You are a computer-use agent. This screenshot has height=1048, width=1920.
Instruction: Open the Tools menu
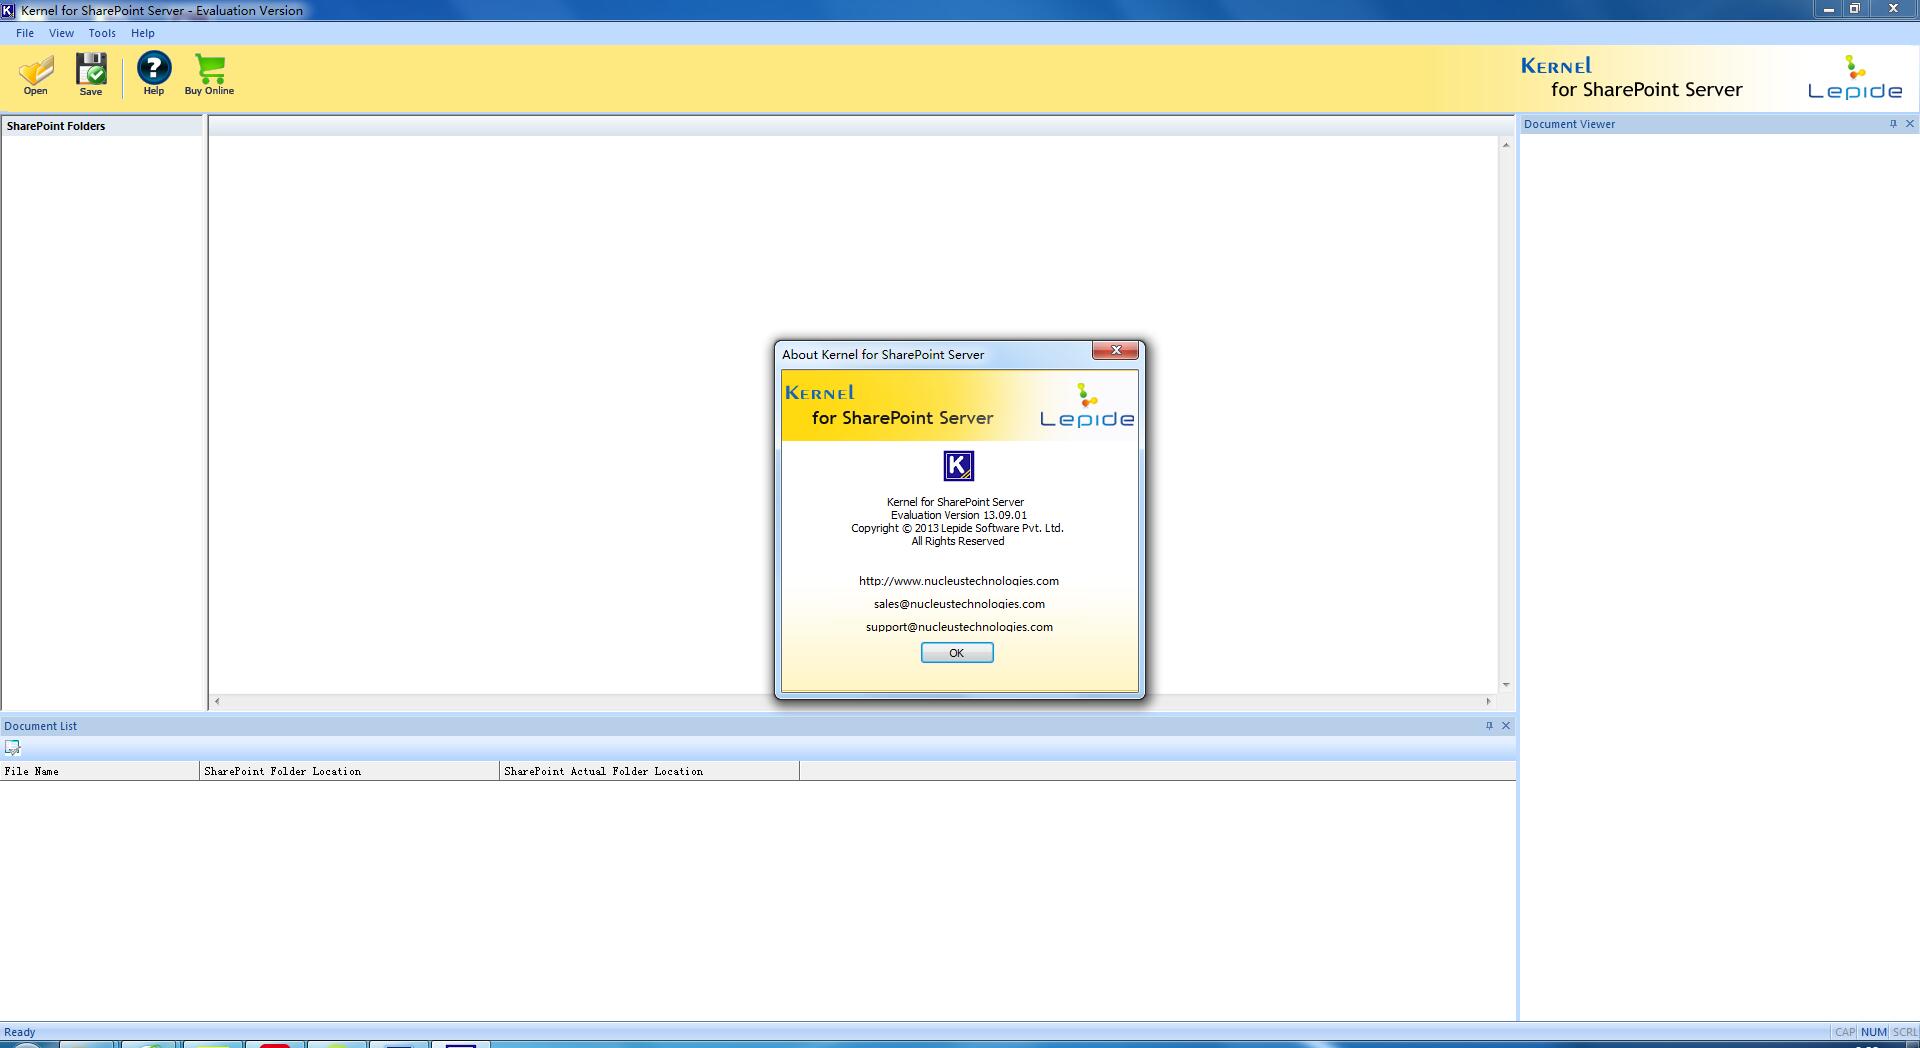[102, 33]
